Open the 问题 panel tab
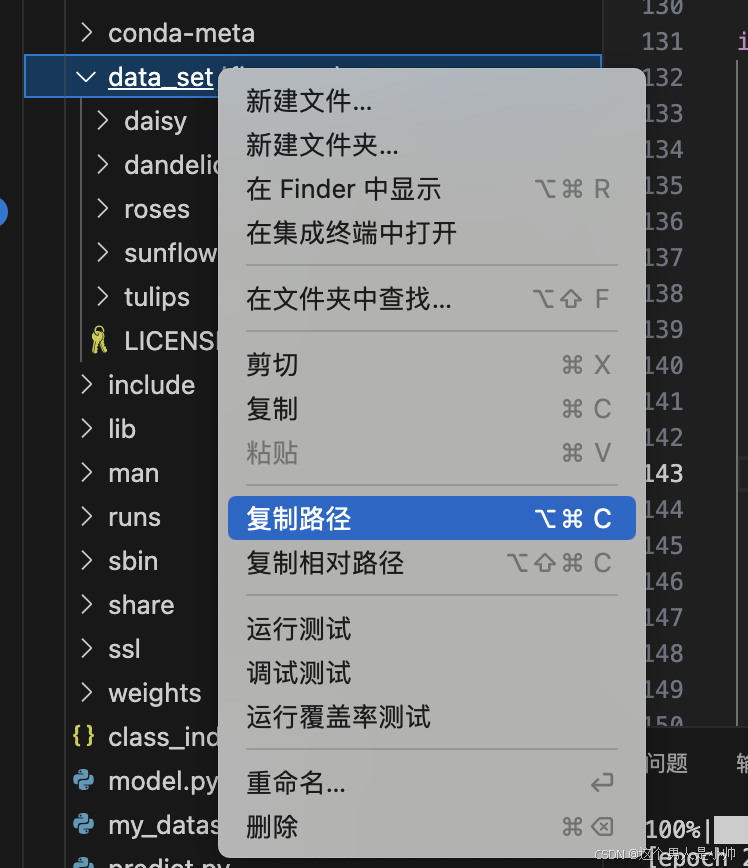The height and width of the screenshot is (868, 748). [668, 764]
